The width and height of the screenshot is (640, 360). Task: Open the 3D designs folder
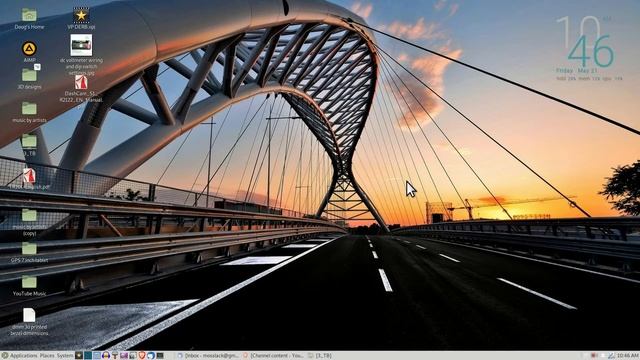(29, 75)
